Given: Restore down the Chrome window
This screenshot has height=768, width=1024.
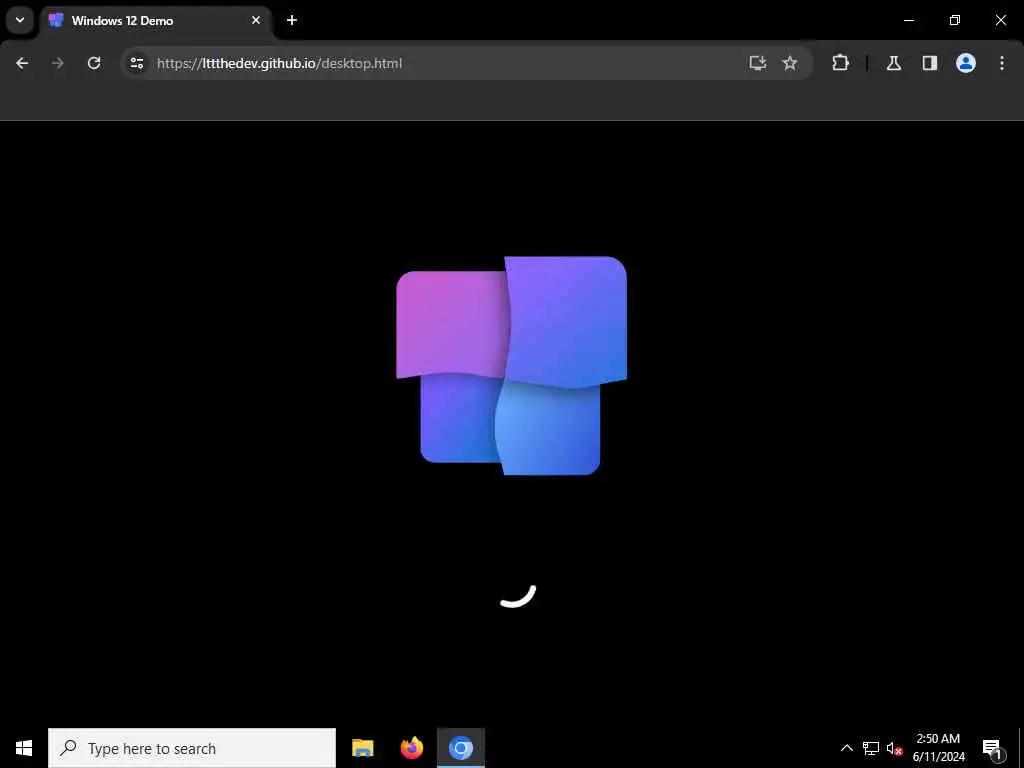Looking at the screenshot, I should click(955, 20).
